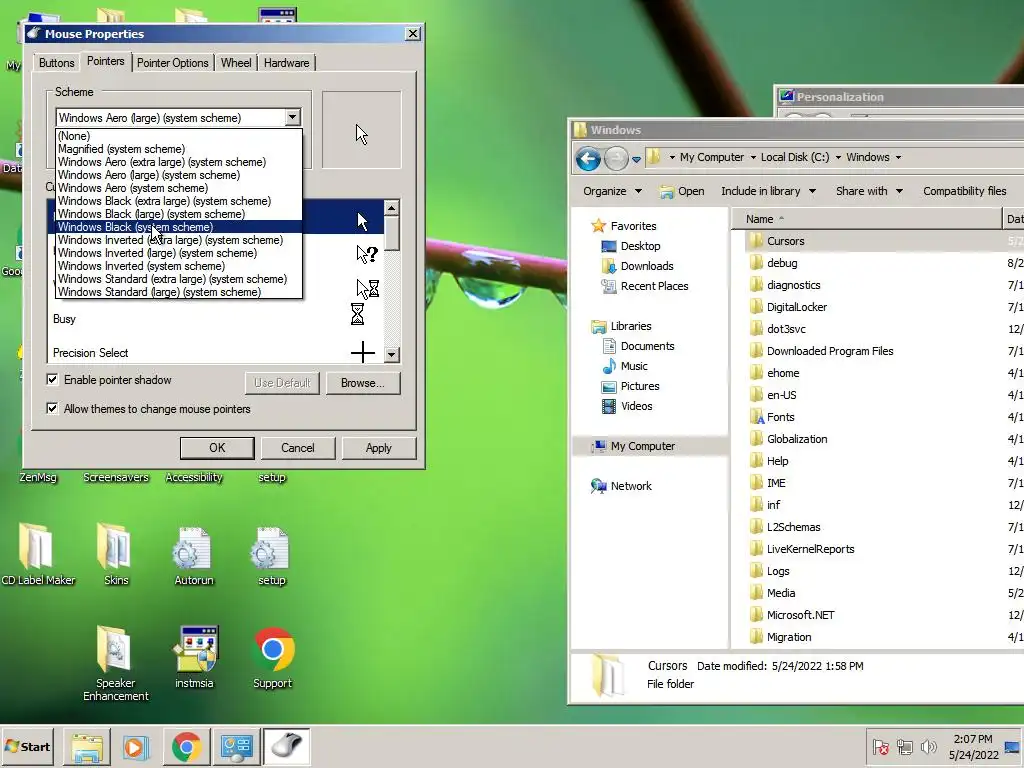Select Network in navigation pane

coord(631,486)
